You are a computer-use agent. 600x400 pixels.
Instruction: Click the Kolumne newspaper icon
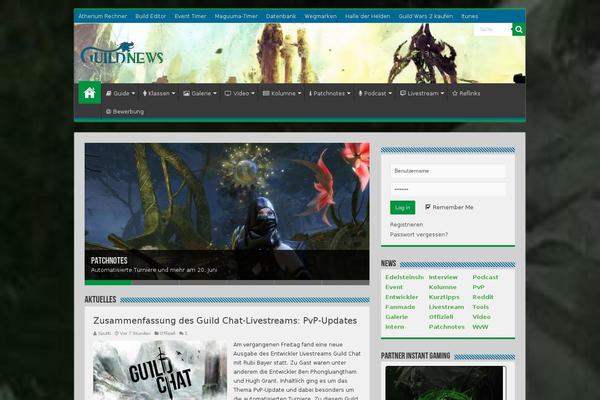(266, 93)
